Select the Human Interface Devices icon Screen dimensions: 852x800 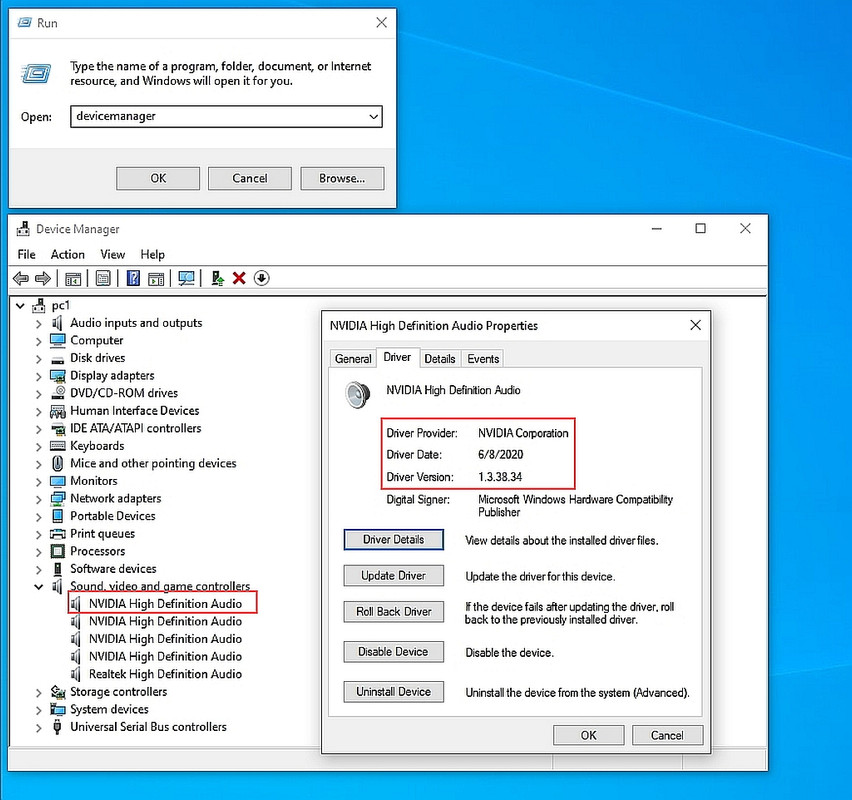58,411
